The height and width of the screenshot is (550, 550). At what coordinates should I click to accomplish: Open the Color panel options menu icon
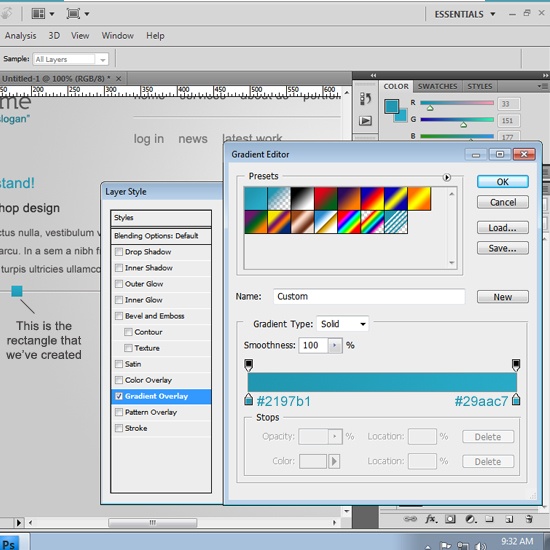(544, 86)
